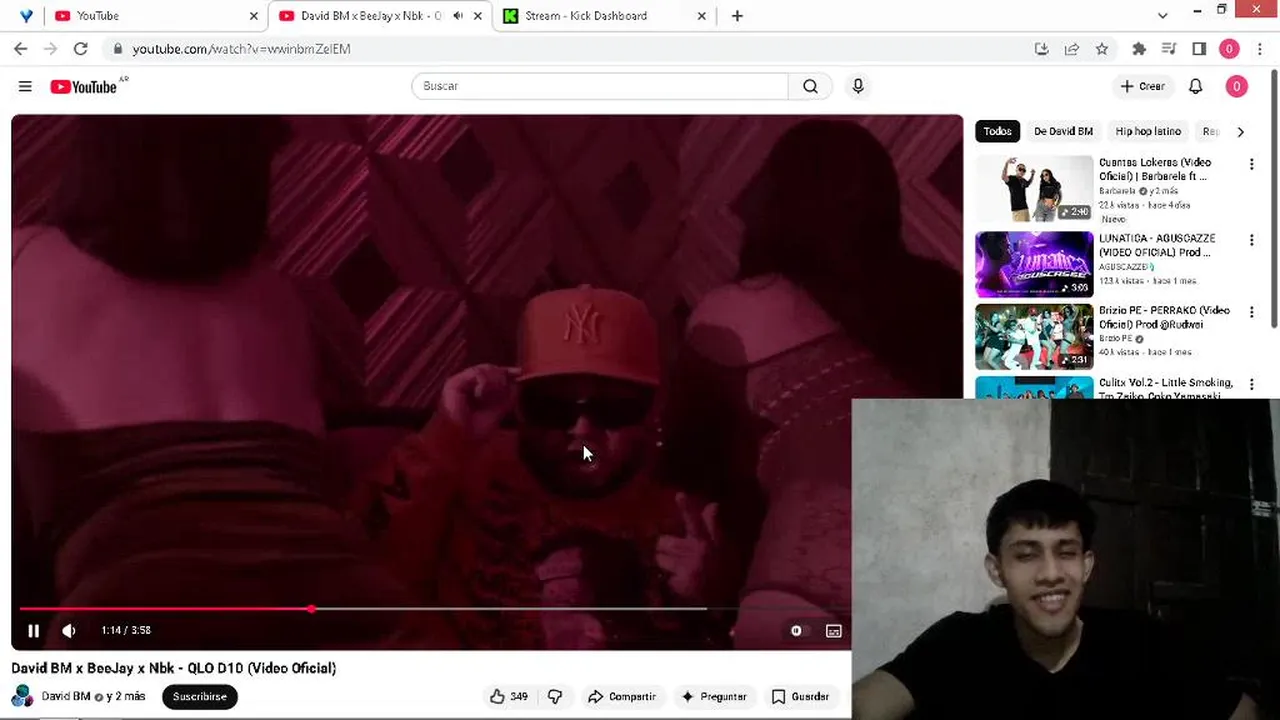The height and width of the screenshot is (720, 1280).
Task: Open Culitx Vol.2 Little Smoking title
Action: click(x=1166, y=388)
